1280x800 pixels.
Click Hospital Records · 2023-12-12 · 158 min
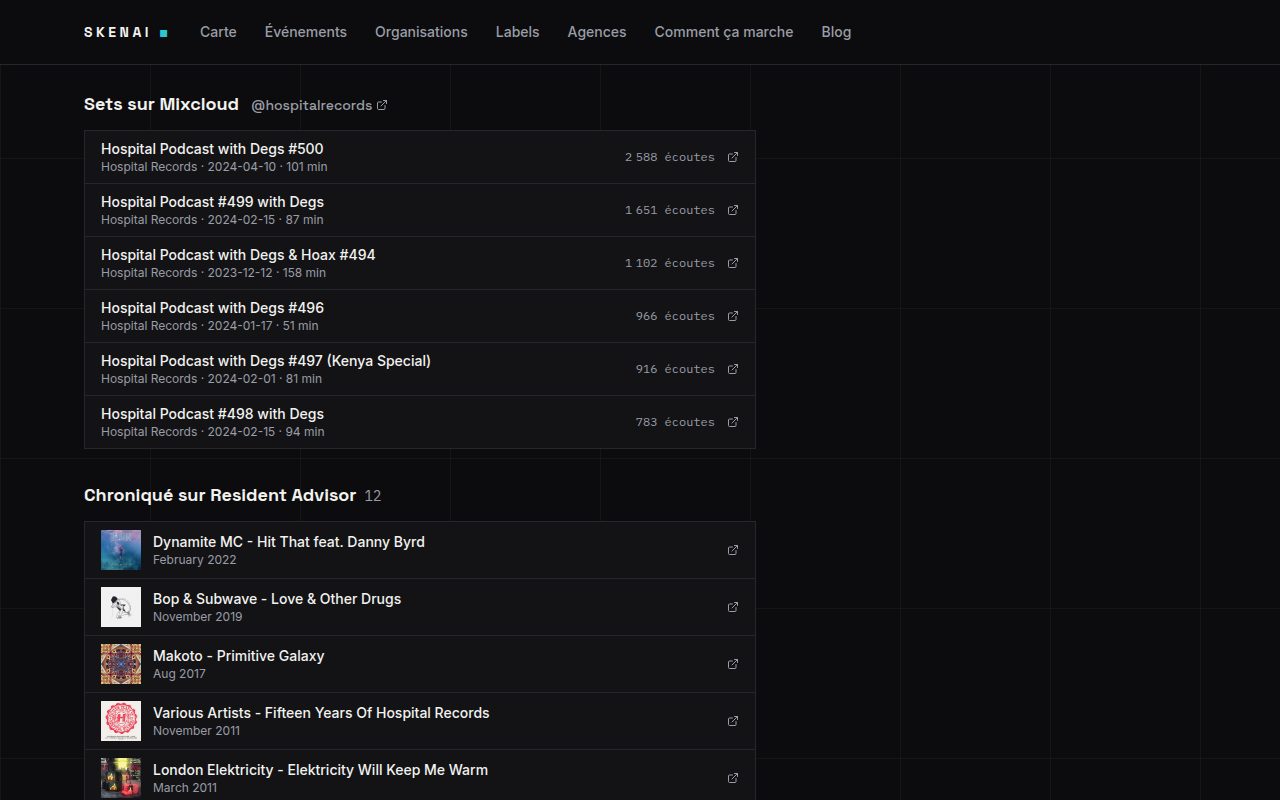click(213, 273)
